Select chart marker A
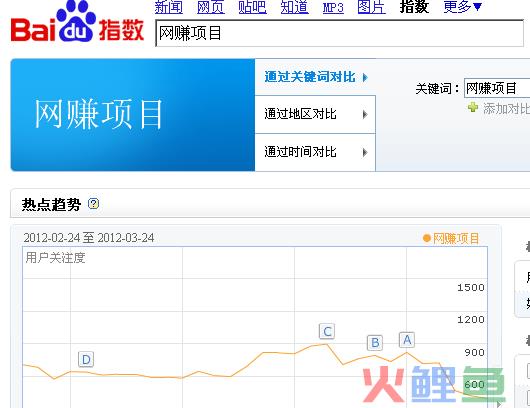This screenshot has height=408, width=530. (407, 340)
